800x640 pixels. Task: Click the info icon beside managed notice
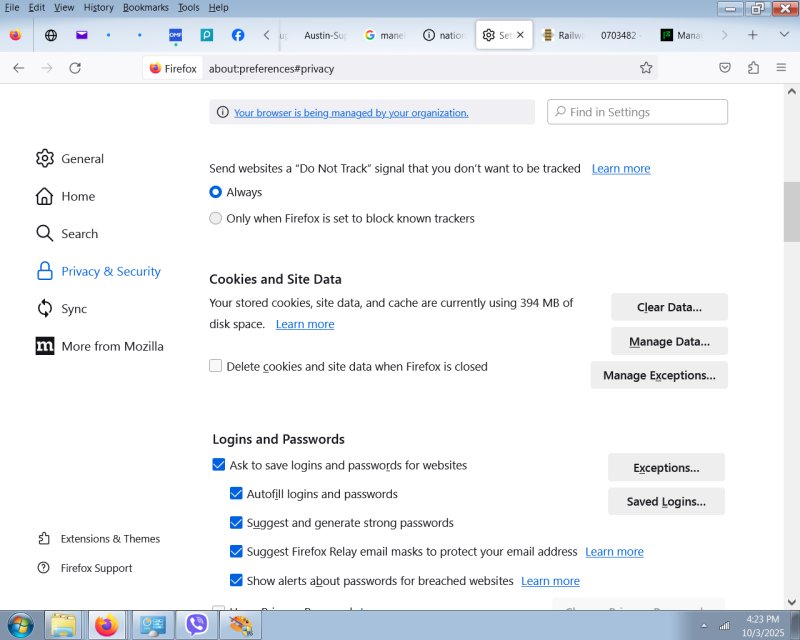tap(222, 112)
